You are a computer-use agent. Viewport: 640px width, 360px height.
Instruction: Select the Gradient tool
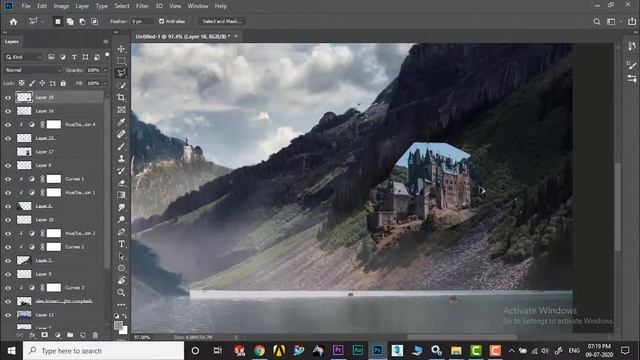121,195
